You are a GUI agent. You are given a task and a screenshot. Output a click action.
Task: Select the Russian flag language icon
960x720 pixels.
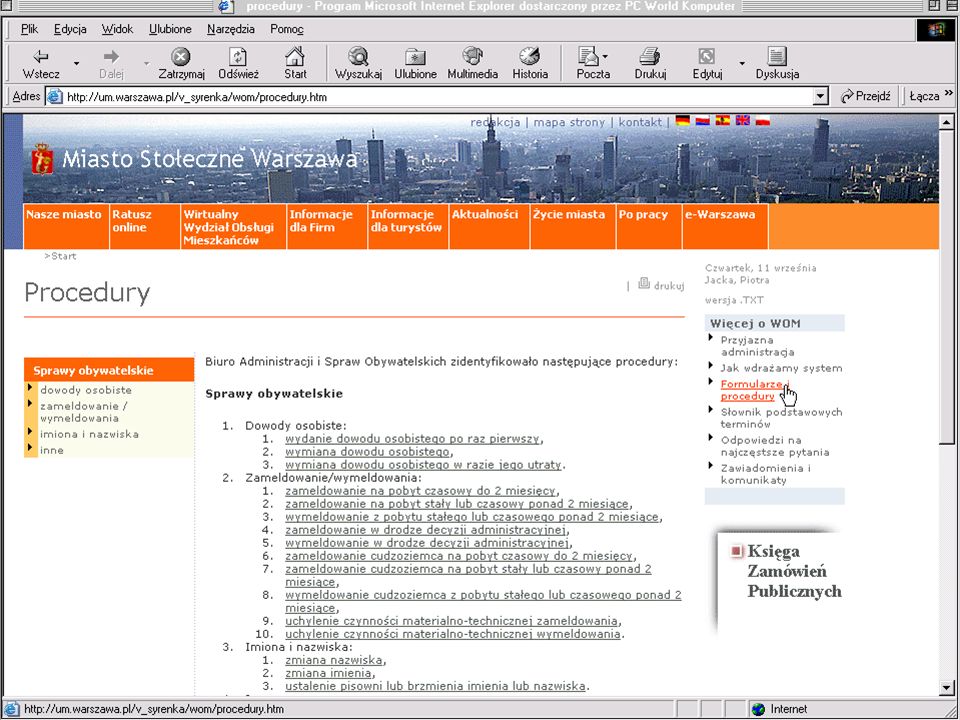click(703, 121)
